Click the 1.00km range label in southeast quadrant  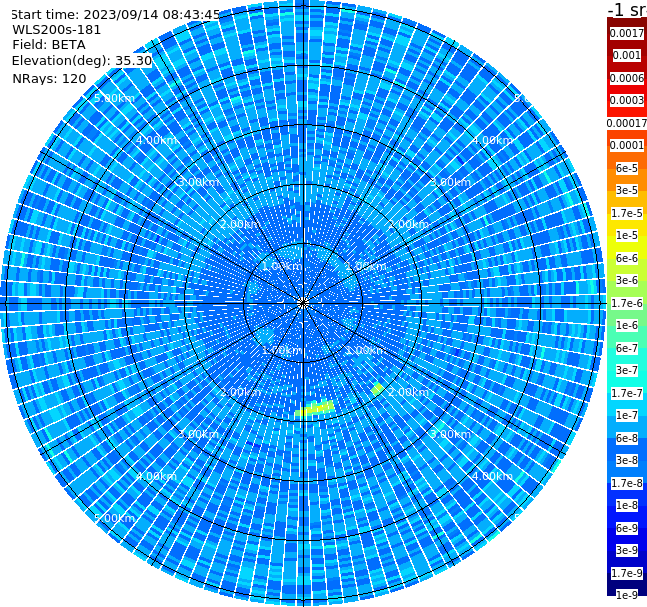coord(366,350)
